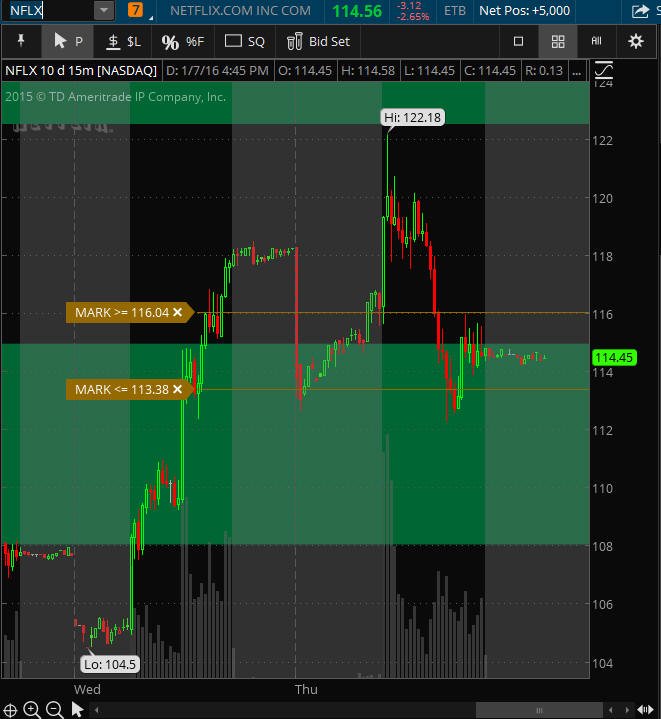Open the orange 7 alerts indicator

pyautogui.click(x=135, y=10)
